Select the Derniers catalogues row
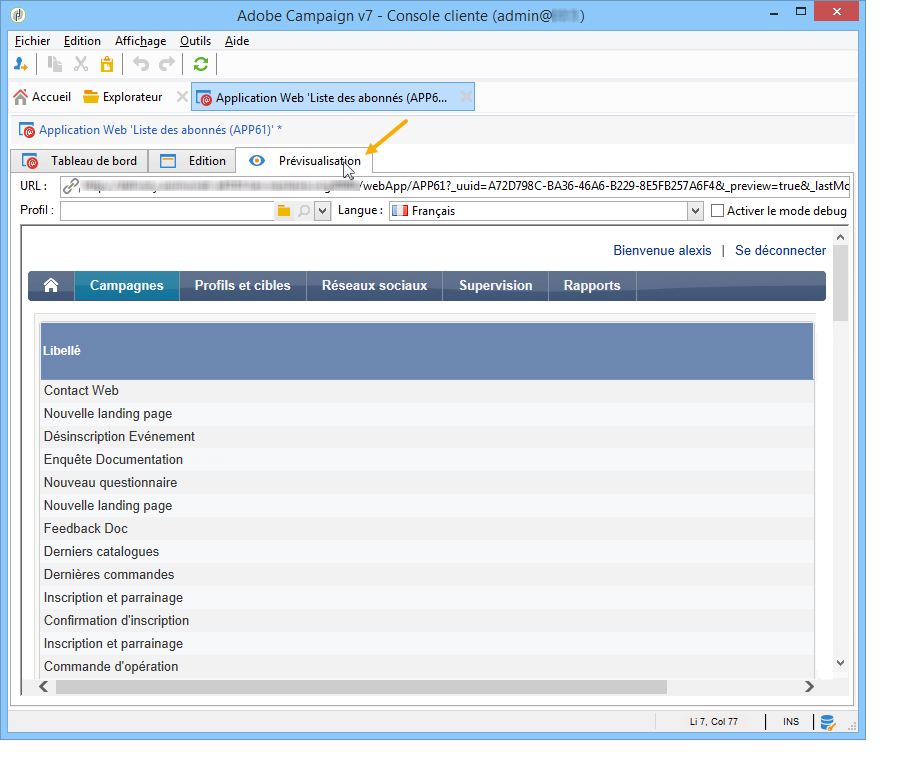The image size is (919, 781). pyautogui.click(x=427, y=551)
